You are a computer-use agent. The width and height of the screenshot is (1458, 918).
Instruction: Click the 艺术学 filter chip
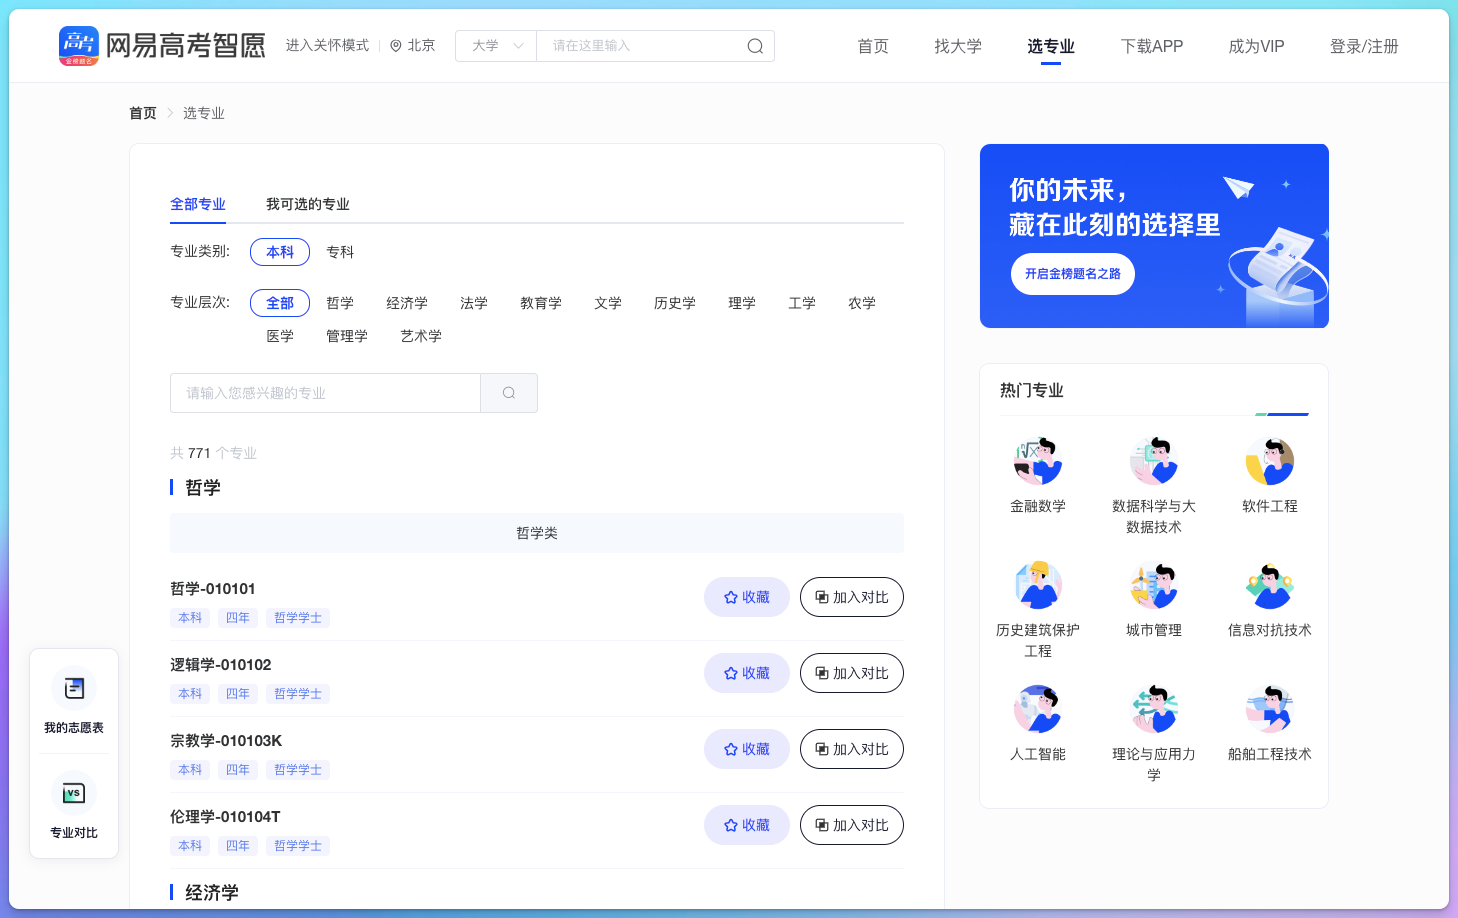420,336
